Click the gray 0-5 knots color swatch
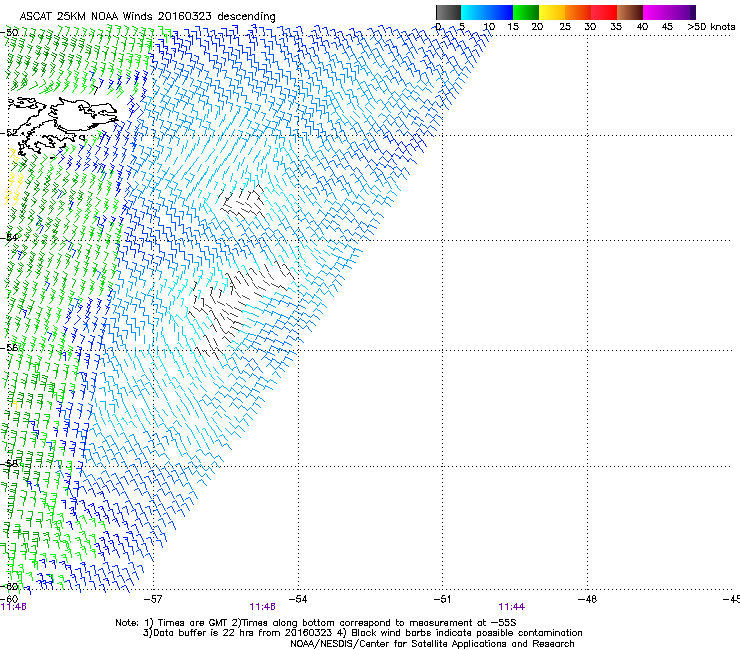740x650 pixels. [x=448, y=12]
